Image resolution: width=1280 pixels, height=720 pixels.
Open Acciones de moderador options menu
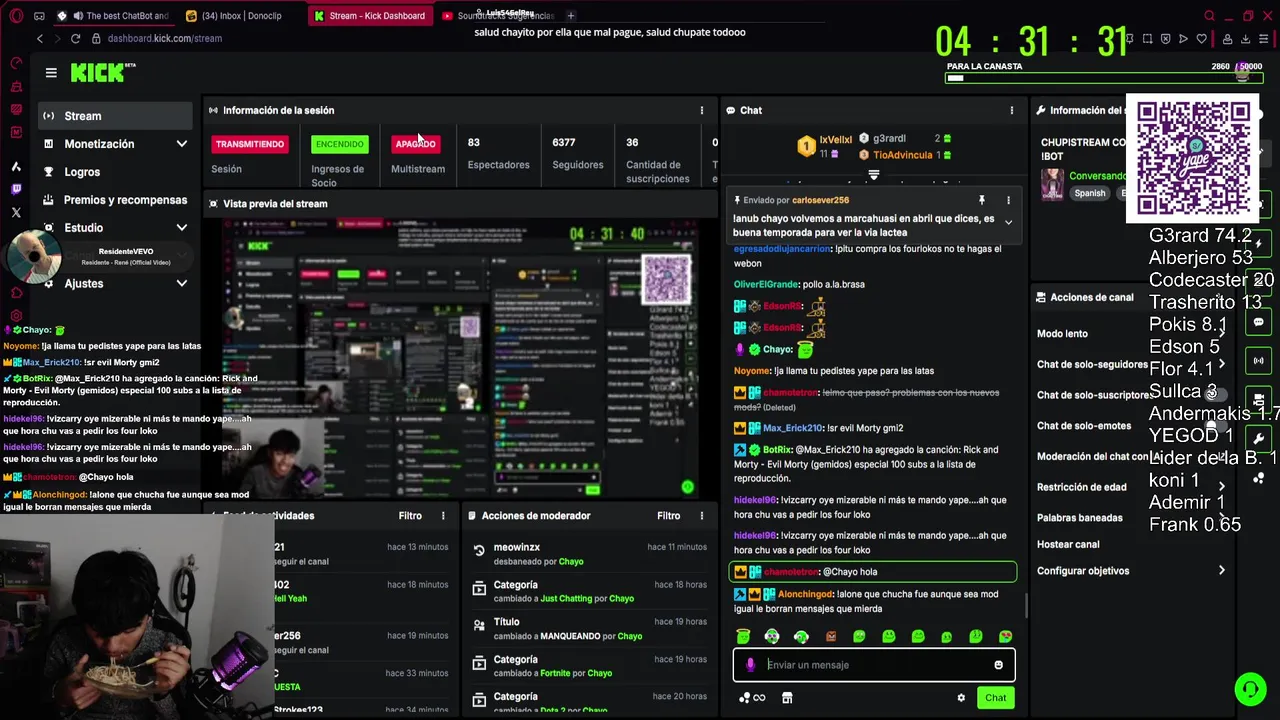click(701, 516)
